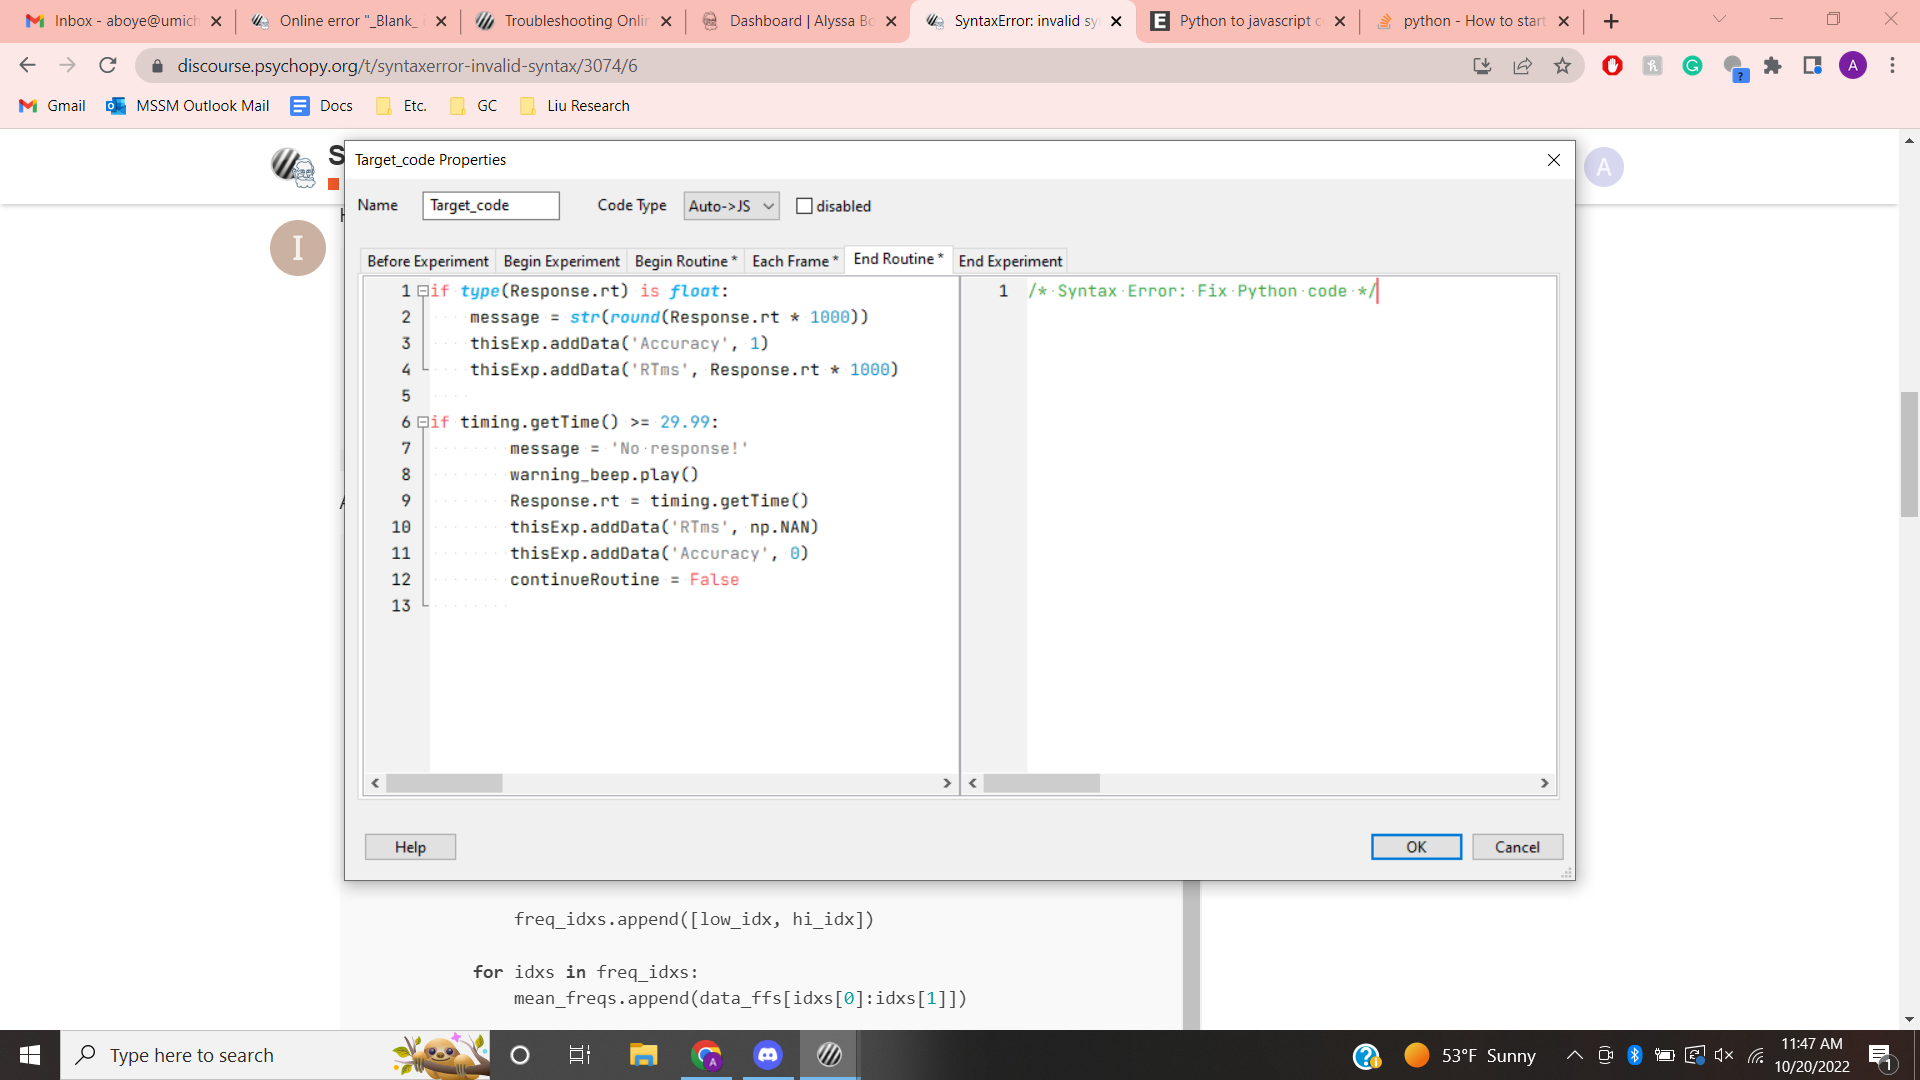
Task: Switch to the Each Frame tab
Action: tap(794, 261)
